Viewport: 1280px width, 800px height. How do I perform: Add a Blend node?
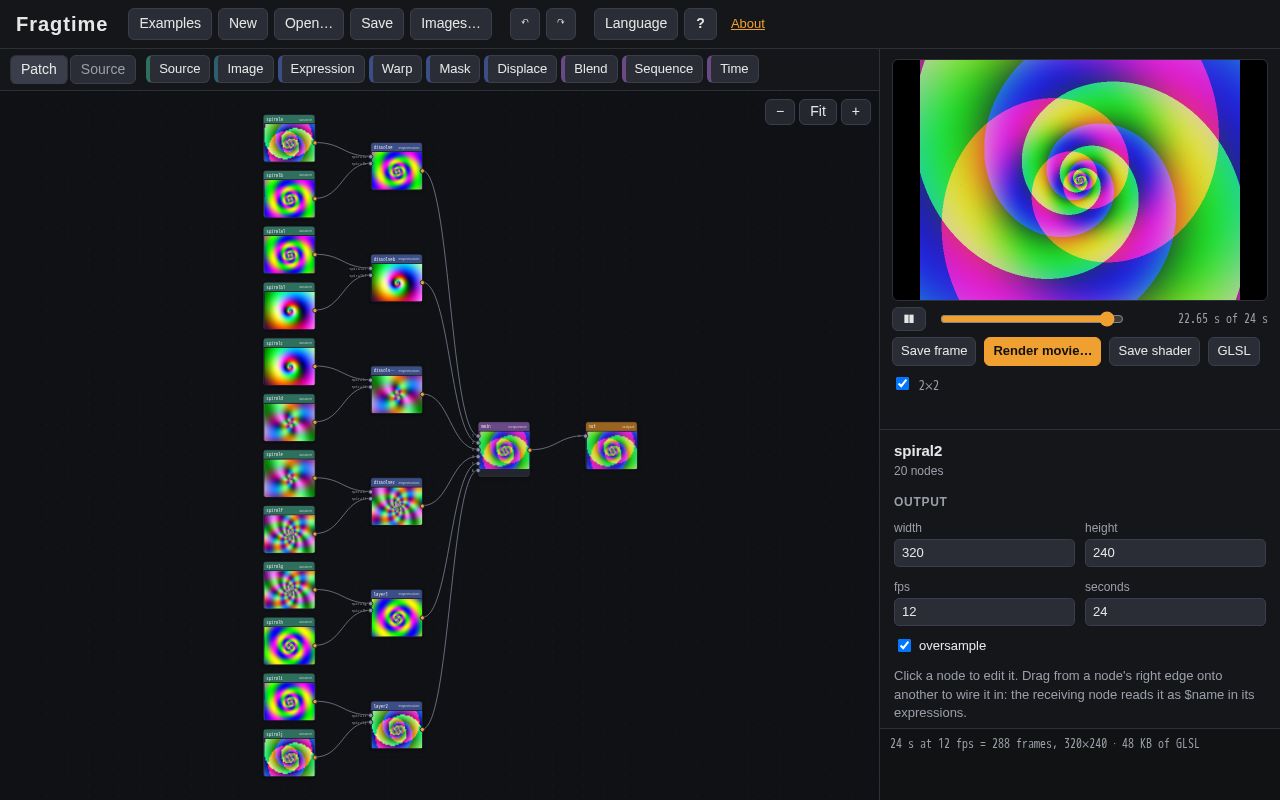pyautogui.click(x=590, y=69)
